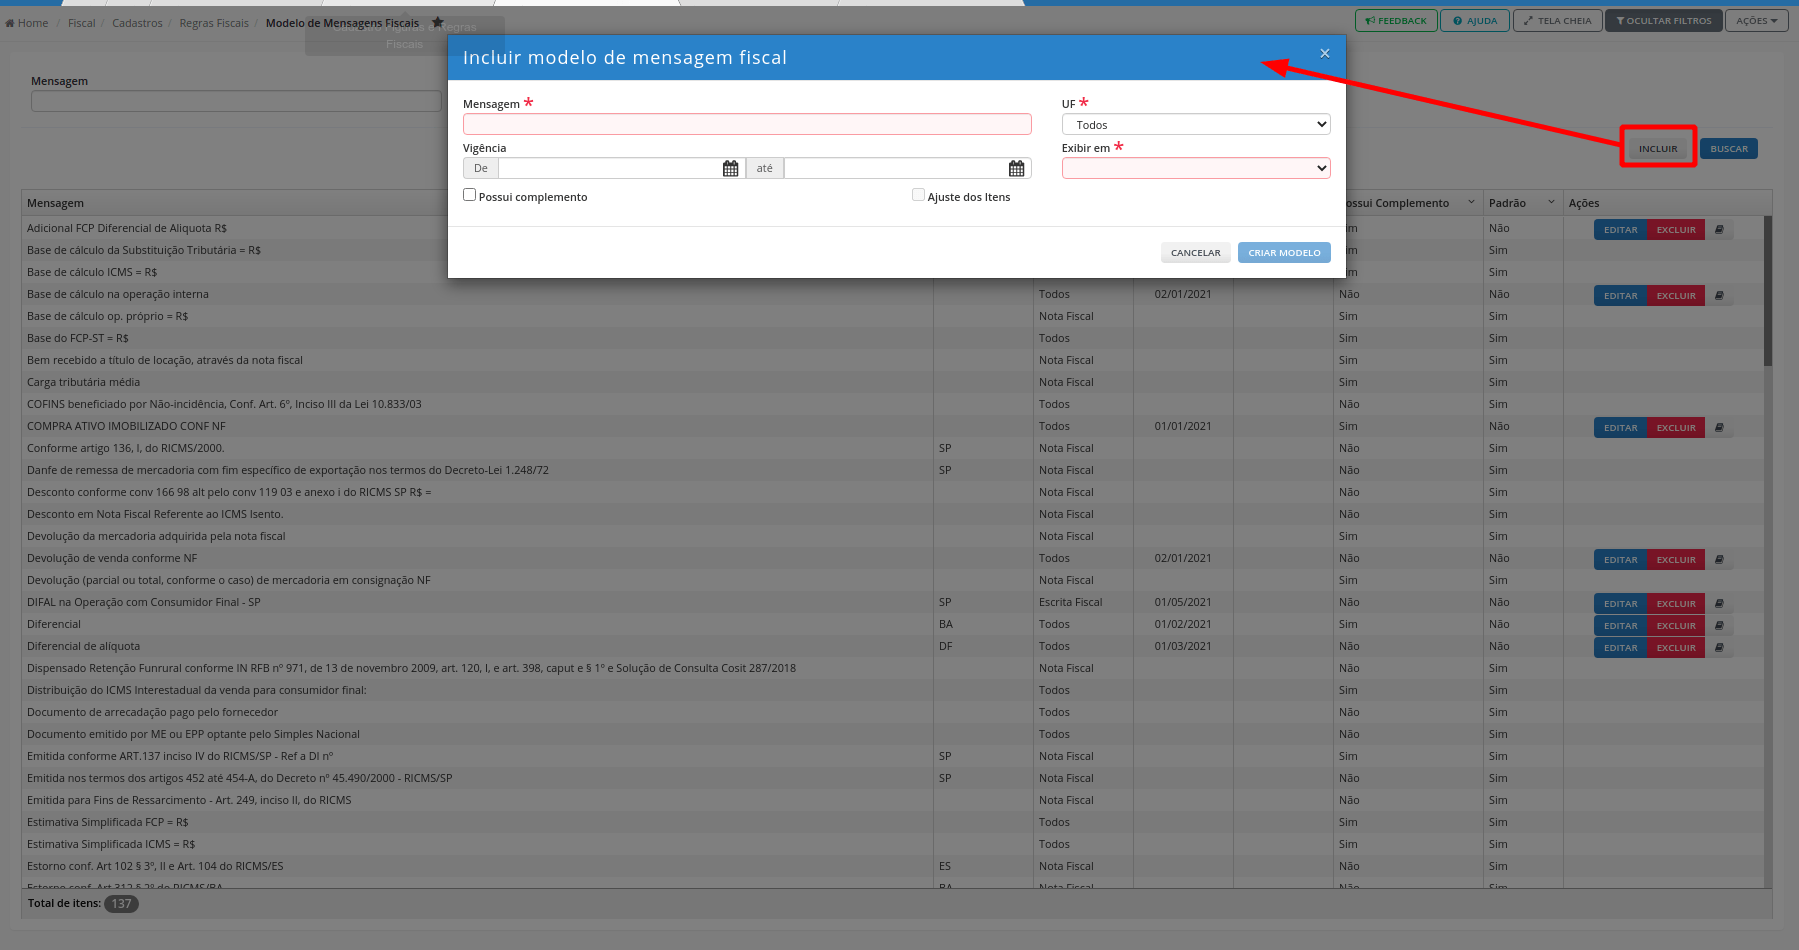
Task: Edit DIFAL na Operação com Consumidor Final row
Action: click(x=1620, y=604)
